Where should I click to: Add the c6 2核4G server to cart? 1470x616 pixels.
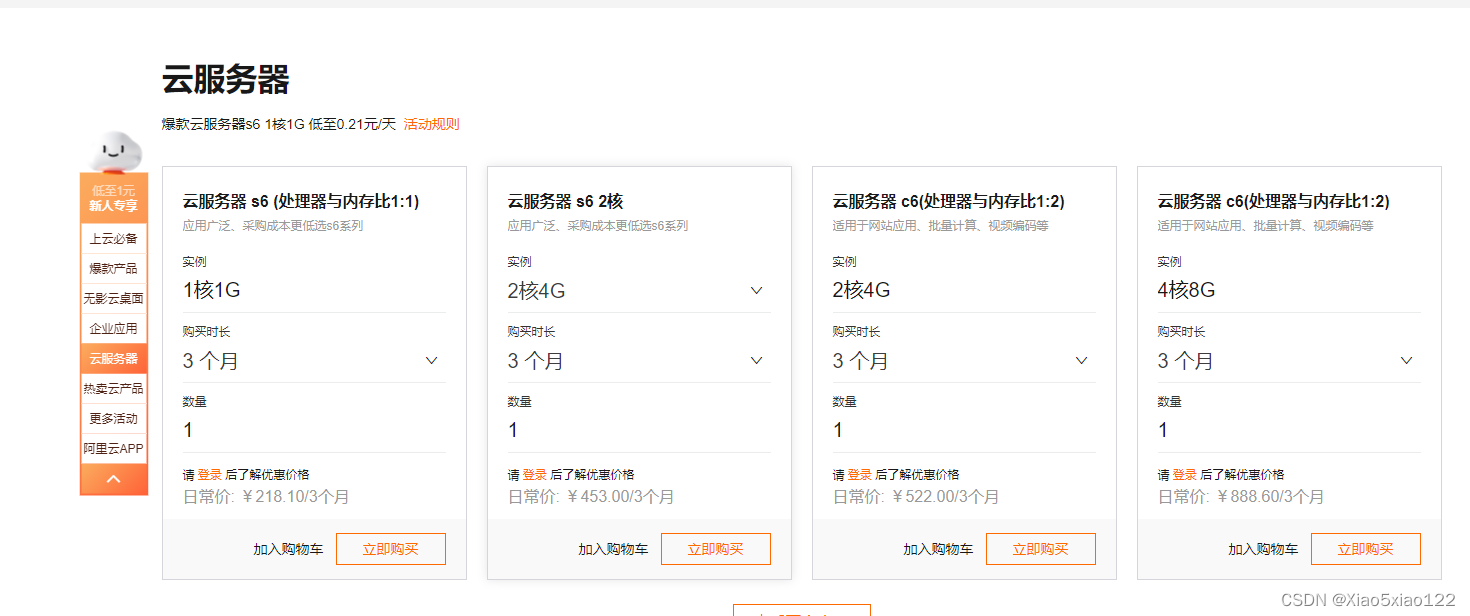(938, 549)
